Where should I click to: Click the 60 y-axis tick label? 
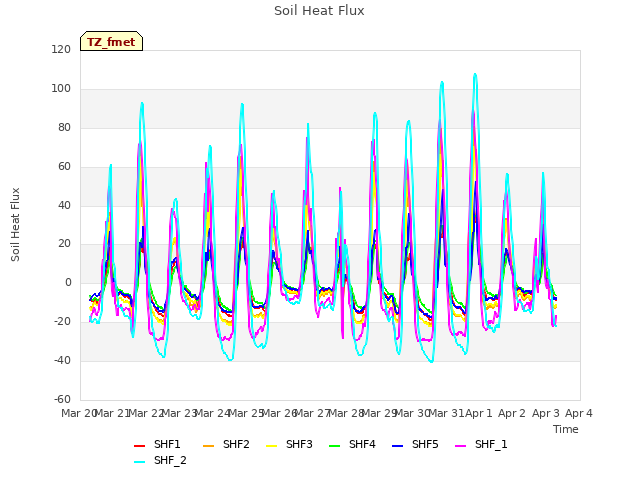[64, 167]
